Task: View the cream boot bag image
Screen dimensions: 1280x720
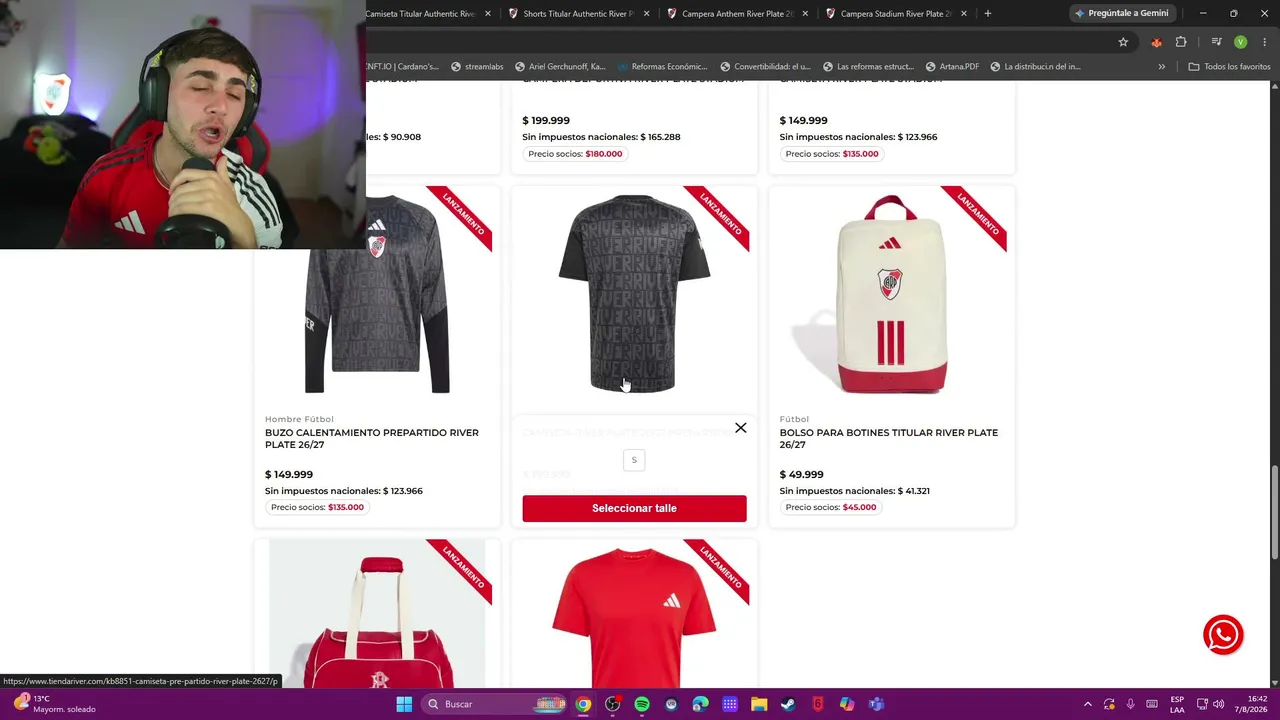Action: pyautogui.click(x=890, y=295)
